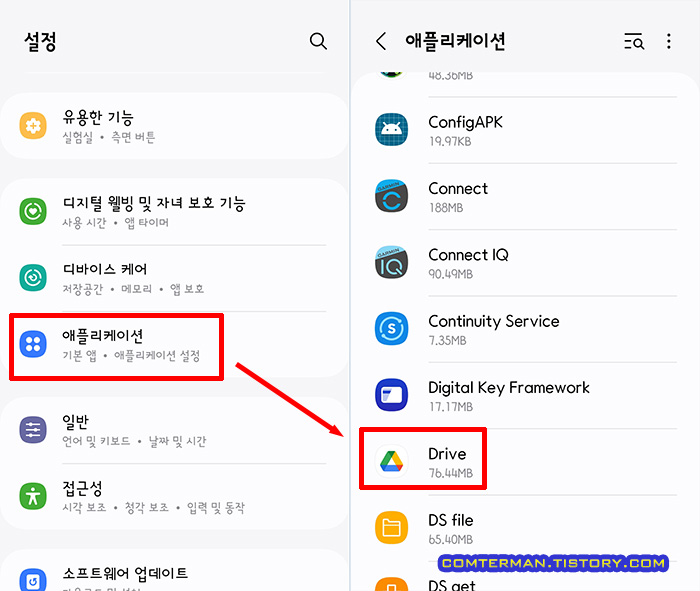Open DS file app entry

[525, 529]
